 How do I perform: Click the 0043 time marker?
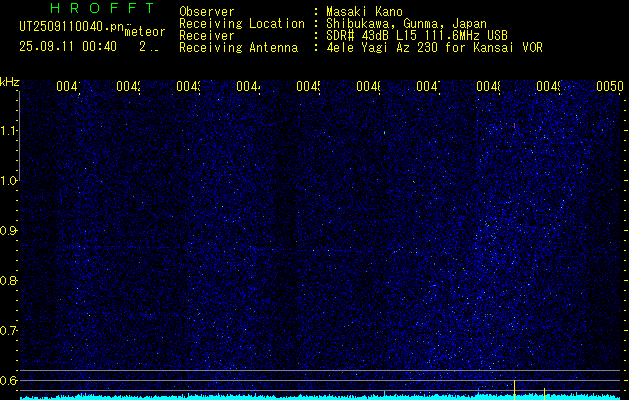click(x=188, y=87)
